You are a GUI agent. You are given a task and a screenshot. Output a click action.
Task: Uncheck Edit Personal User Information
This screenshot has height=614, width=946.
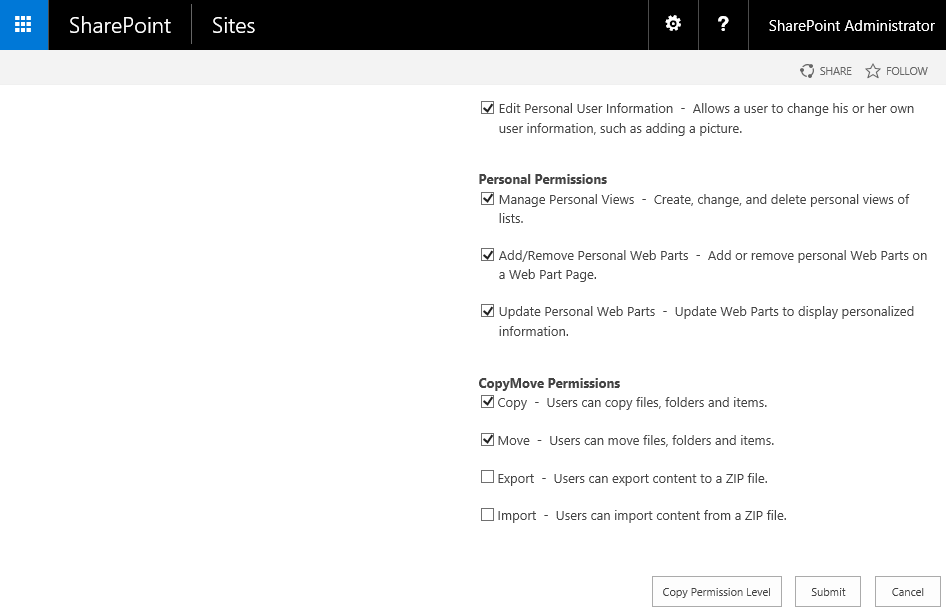488,108
